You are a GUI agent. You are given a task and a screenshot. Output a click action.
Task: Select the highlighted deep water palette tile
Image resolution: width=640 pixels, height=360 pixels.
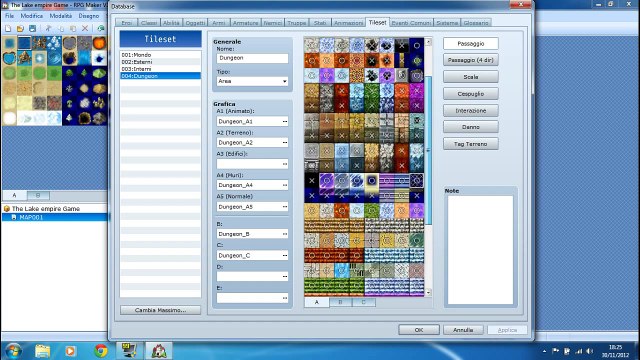(x=24, y=43)
